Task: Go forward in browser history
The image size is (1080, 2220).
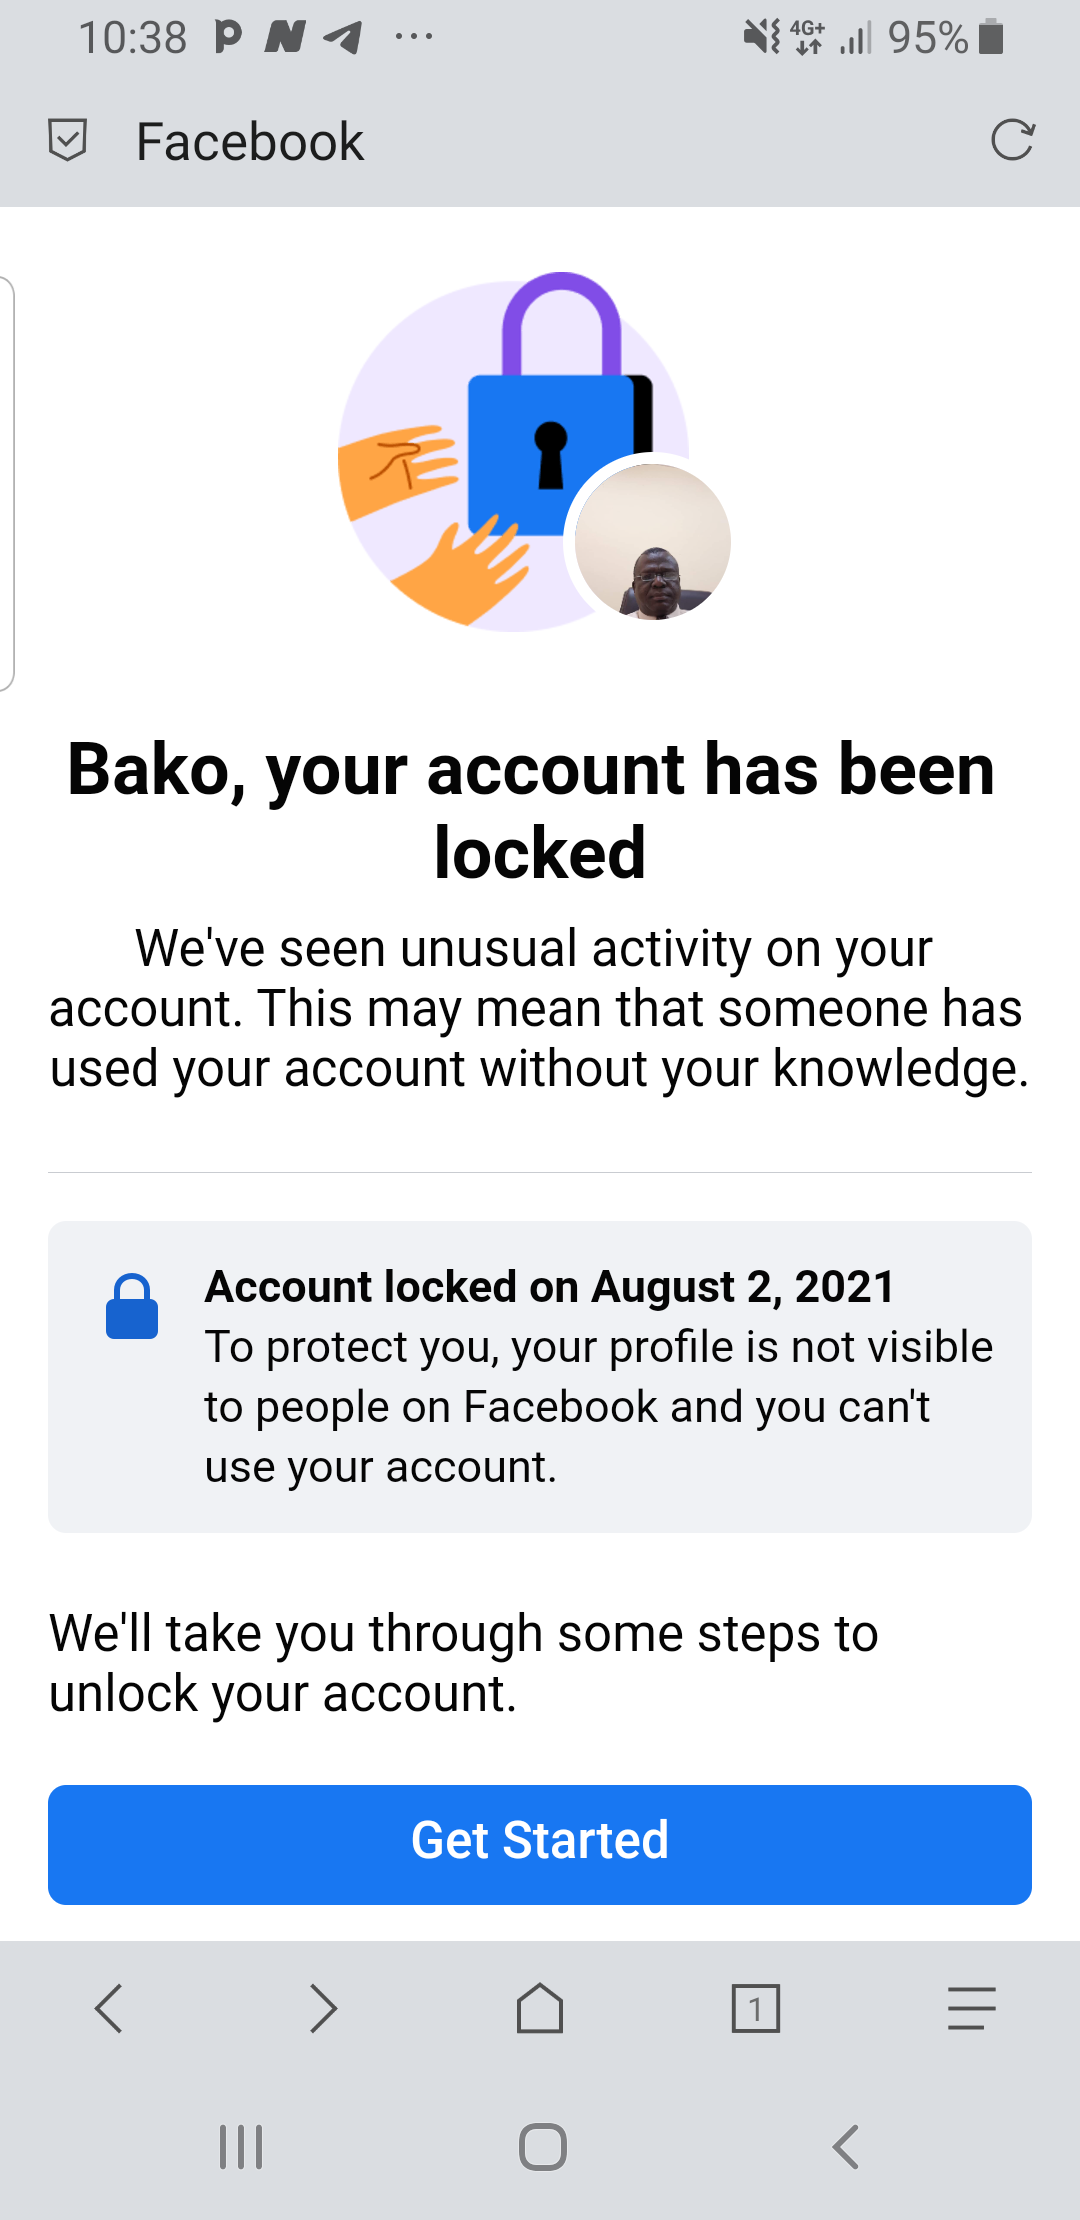Action: (324, 2008)
